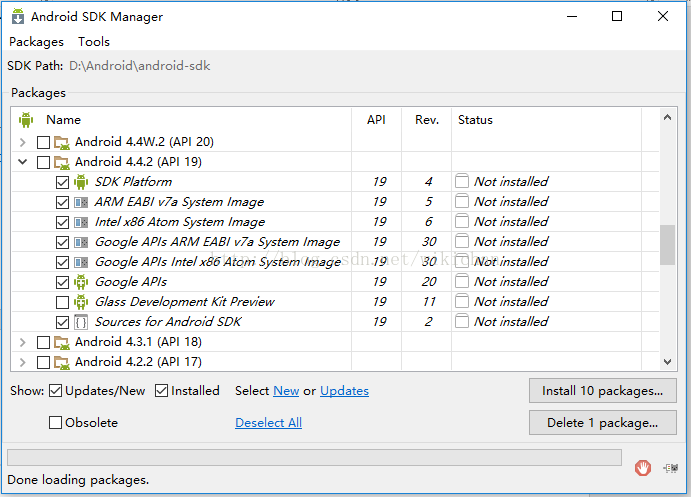Select the 'Glass Development Kit Preview' row text
The width and height of the screenshot is (691, 497).
click(185, 302)
